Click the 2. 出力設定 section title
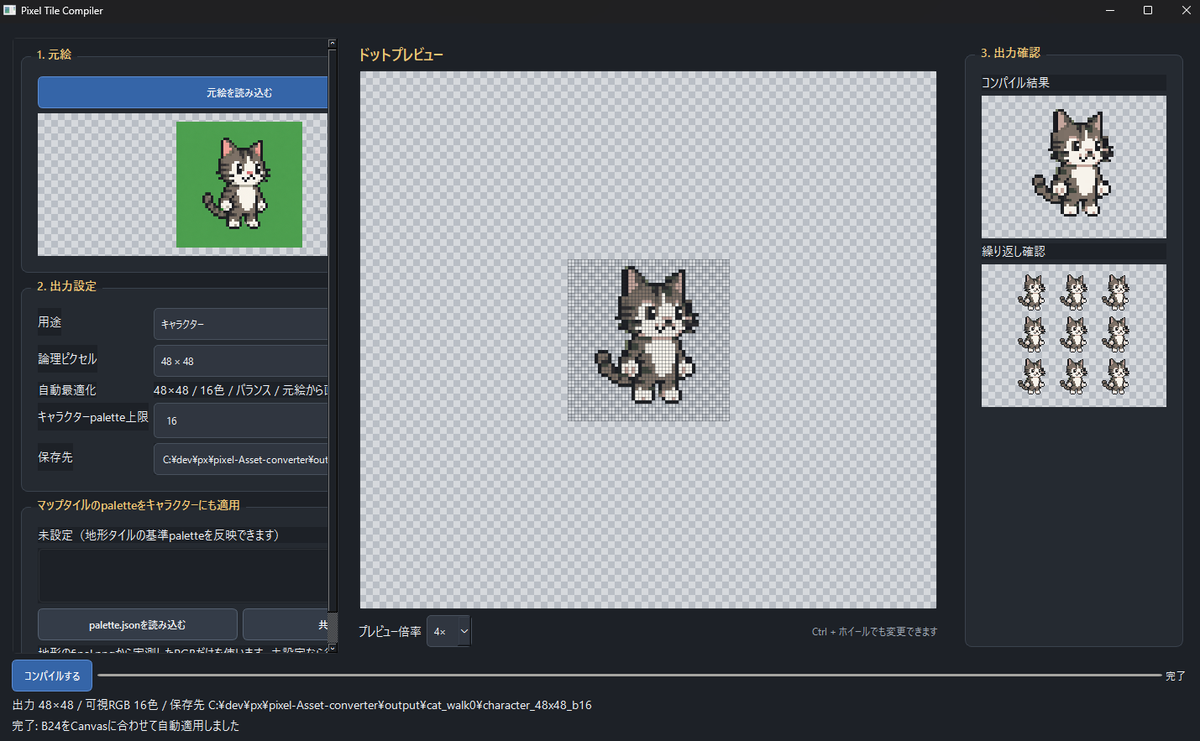The width and height of the screenshot is (1200, 741). (x=67, y=286)
